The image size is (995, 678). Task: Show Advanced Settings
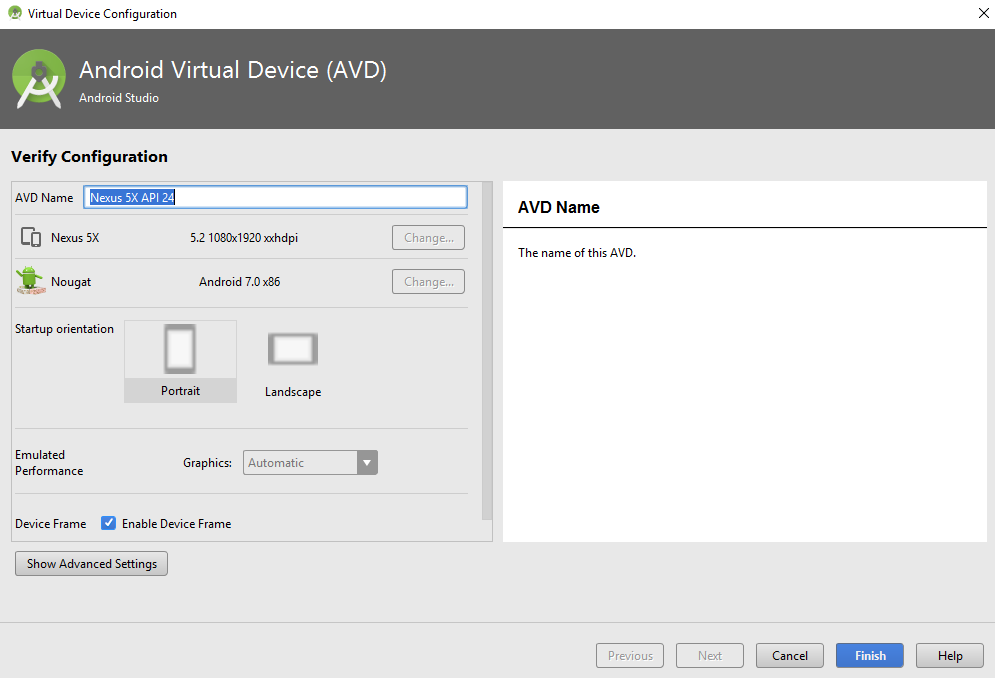tap(91, 564)
